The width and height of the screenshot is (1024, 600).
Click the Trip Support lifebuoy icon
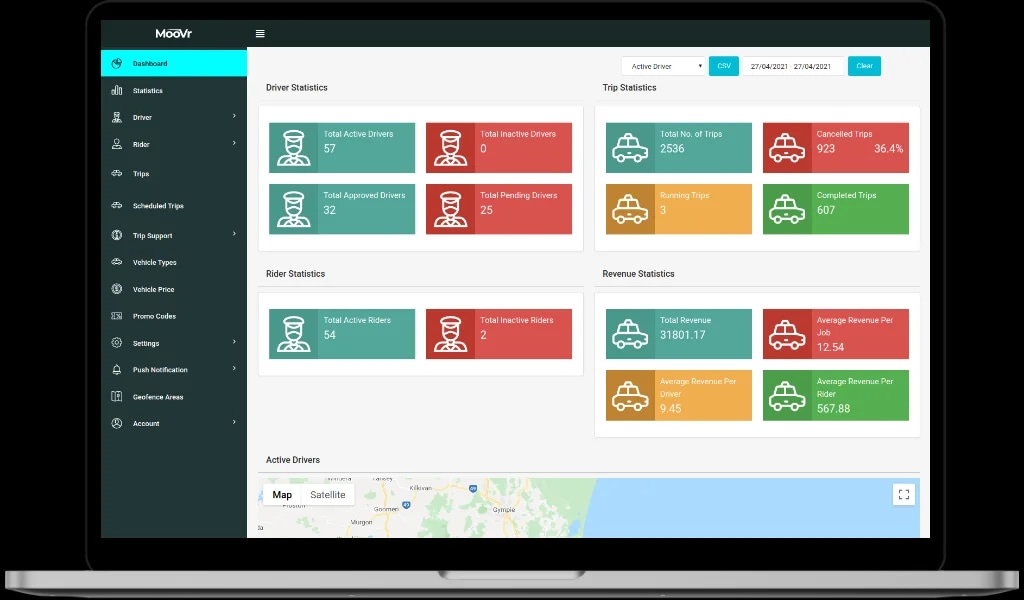click(x=117, y=235)
